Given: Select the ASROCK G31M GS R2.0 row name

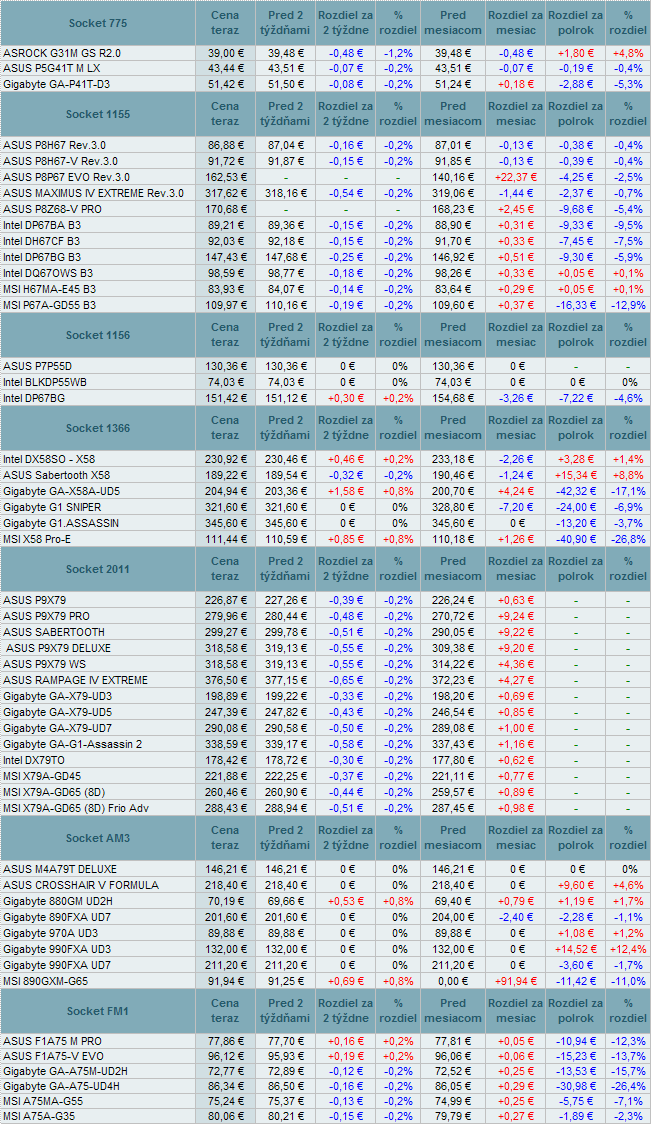Looking at the screenshot, I should point(62,53).
